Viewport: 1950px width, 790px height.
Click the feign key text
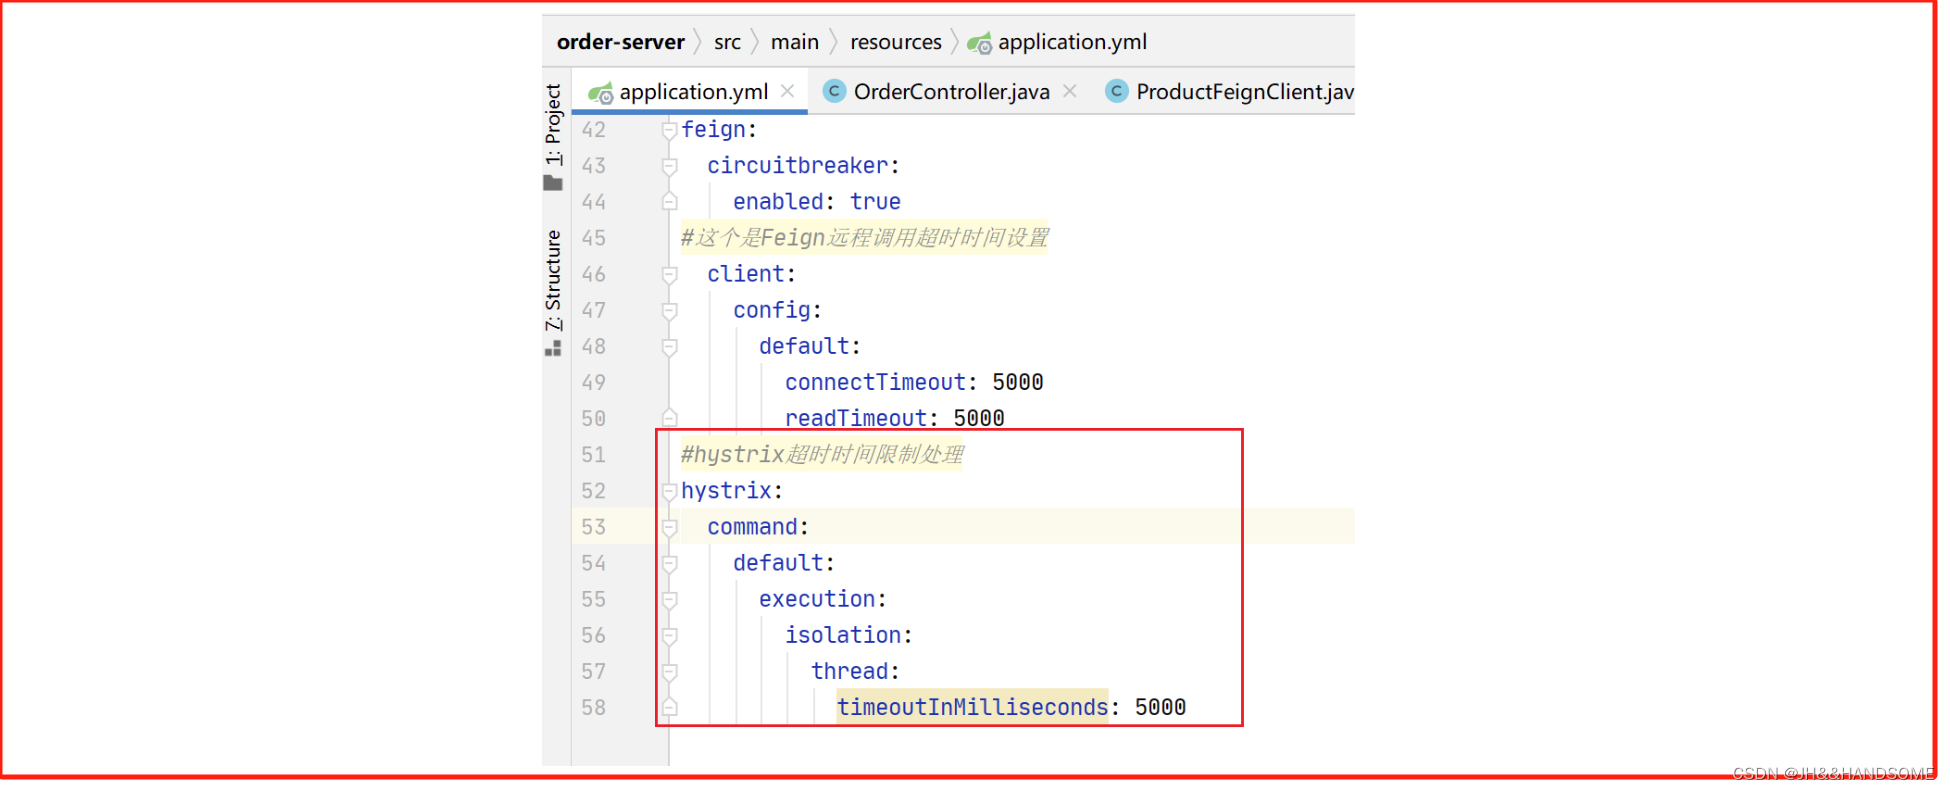pos(713,130)
